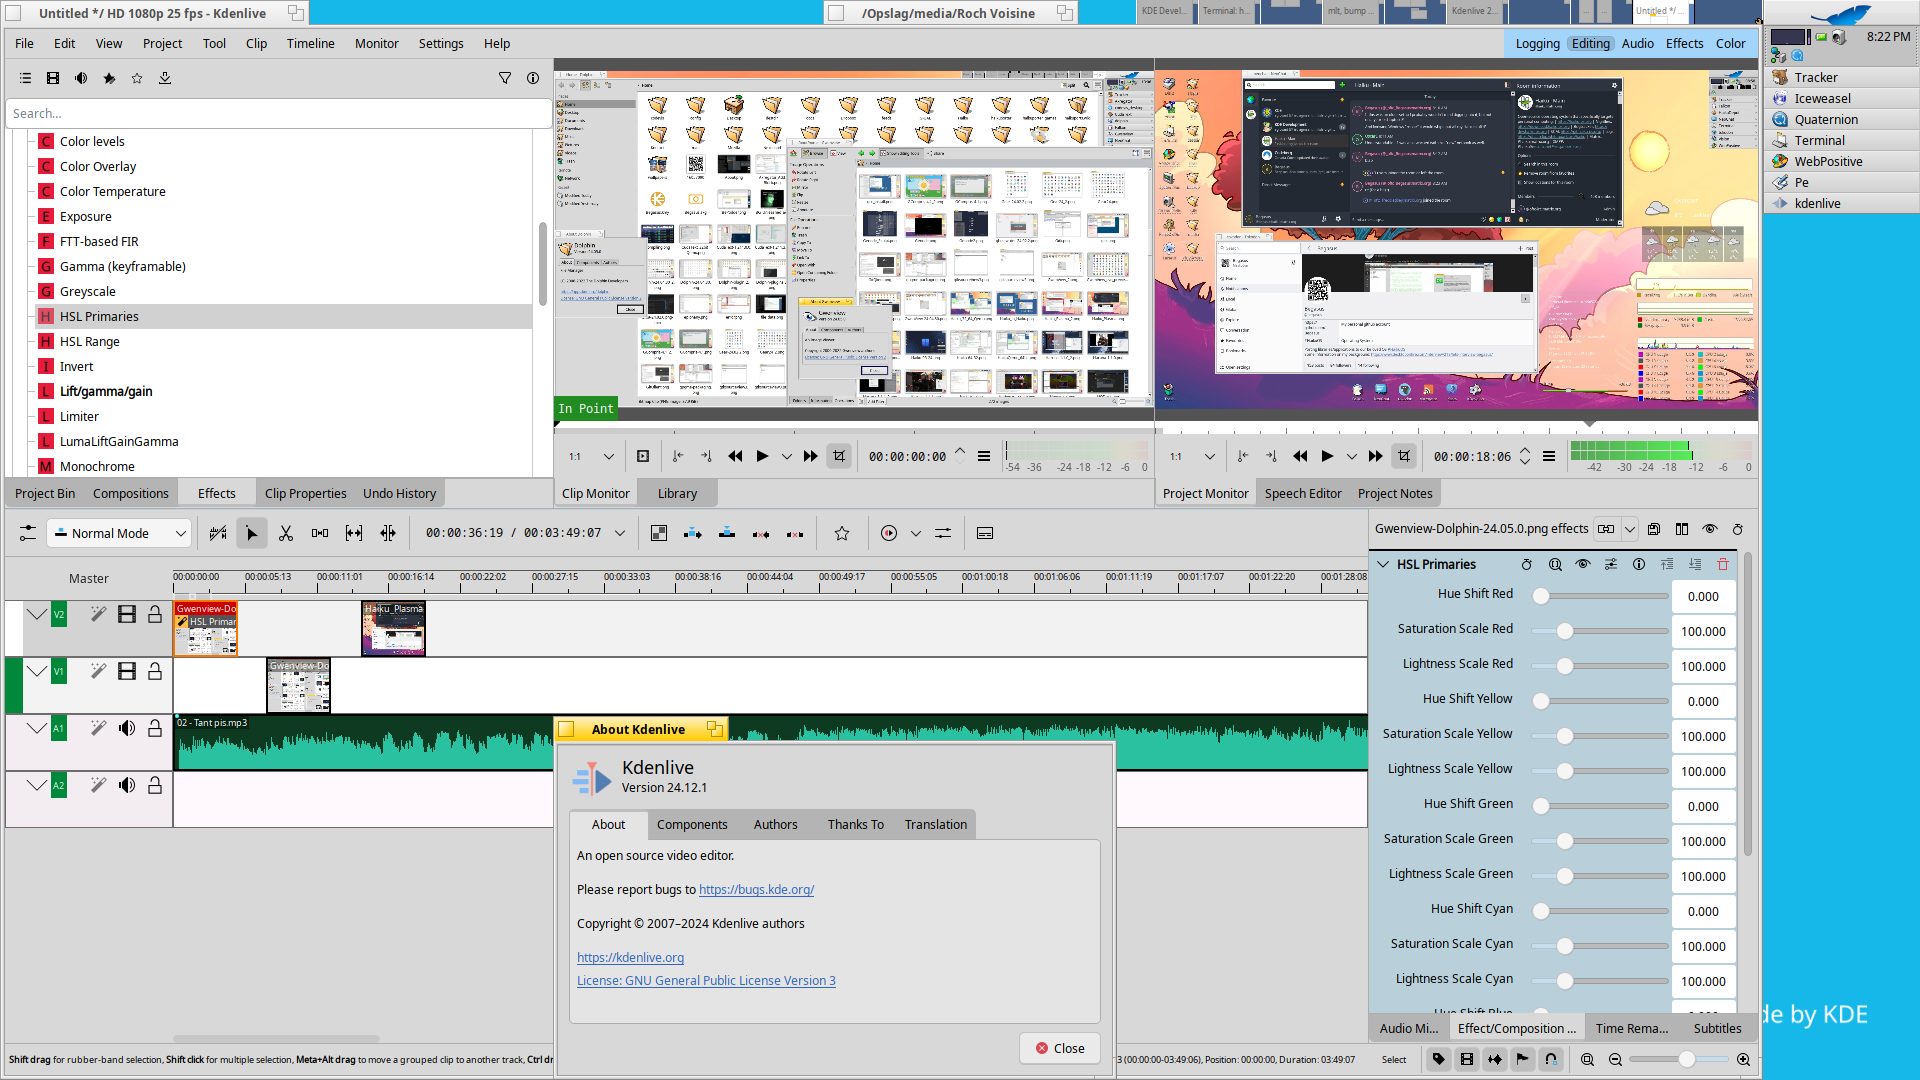This screenshot has width=1920, height=1080.
Task: Toggle snapping magnet icon in status bar
Action: [x=1551, y=1059]
